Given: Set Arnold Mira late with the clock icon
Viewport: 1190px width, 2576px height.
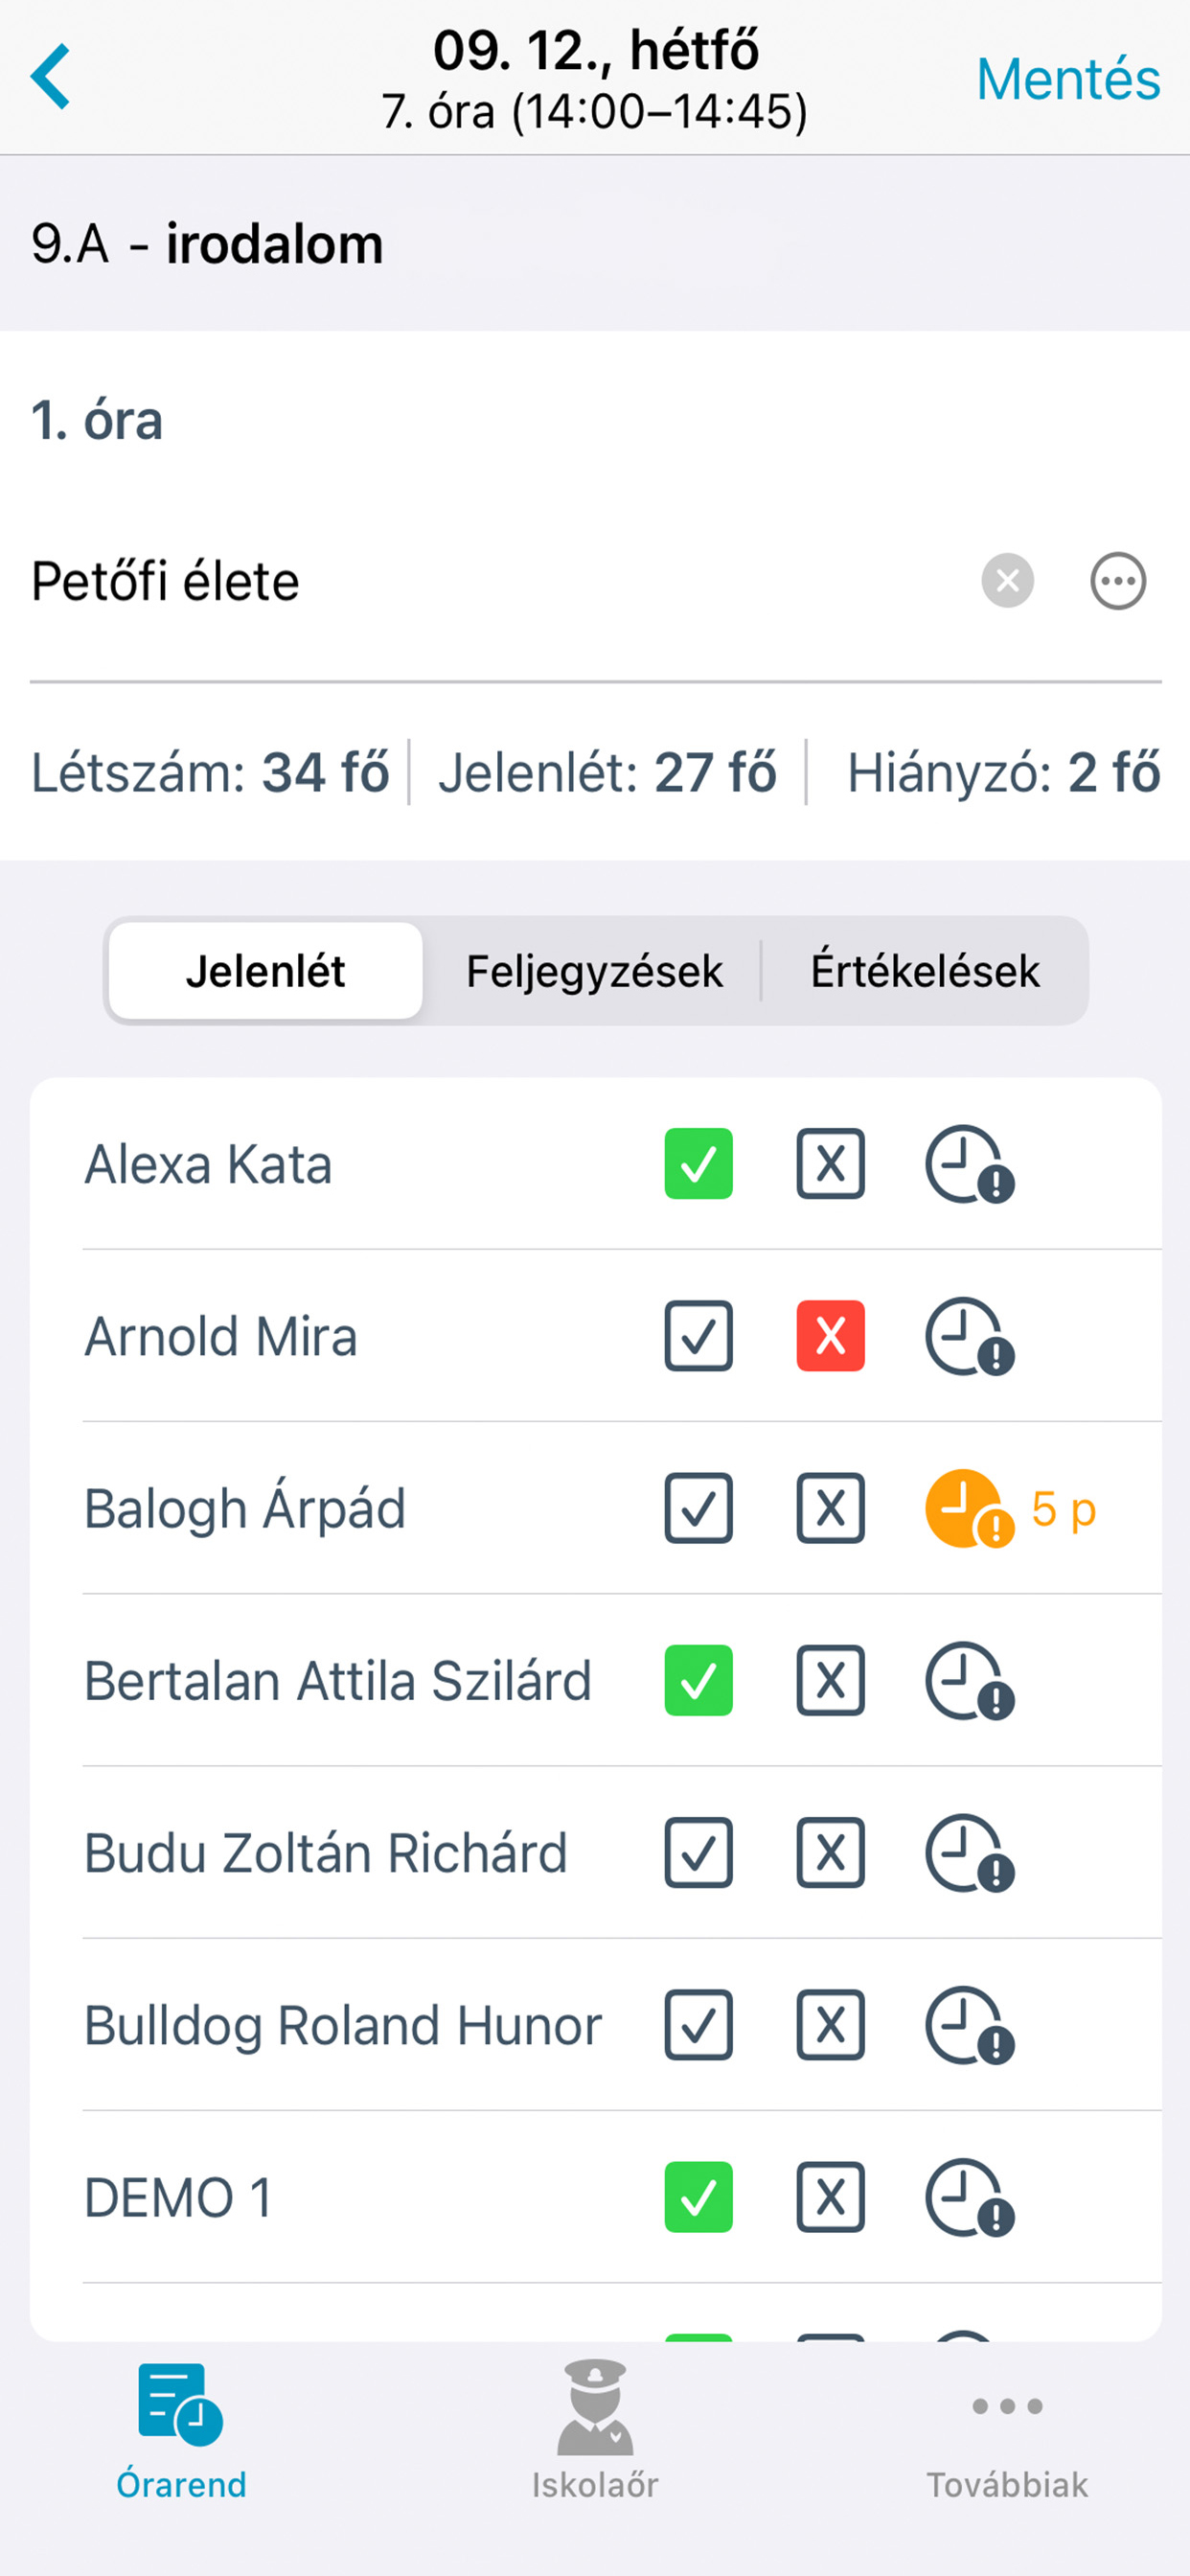Looking at the screenshot, I should pos(969,1336).
